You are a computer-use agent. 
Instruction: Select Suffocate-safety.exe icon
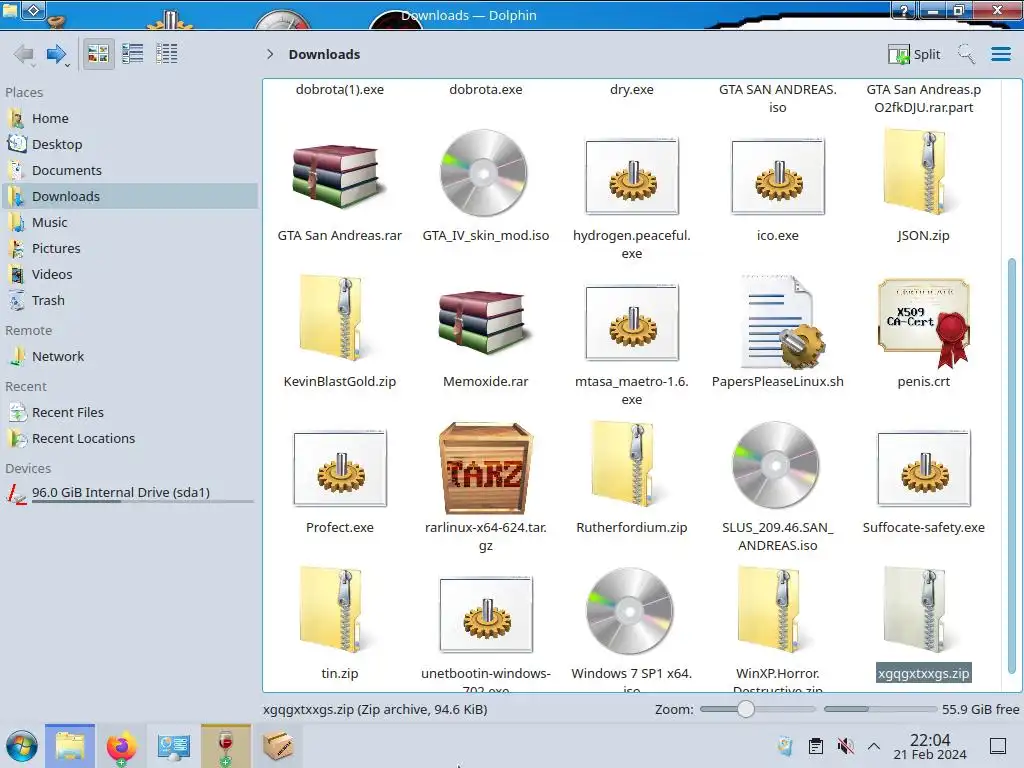pyautogui.click(x=923, y=468)
